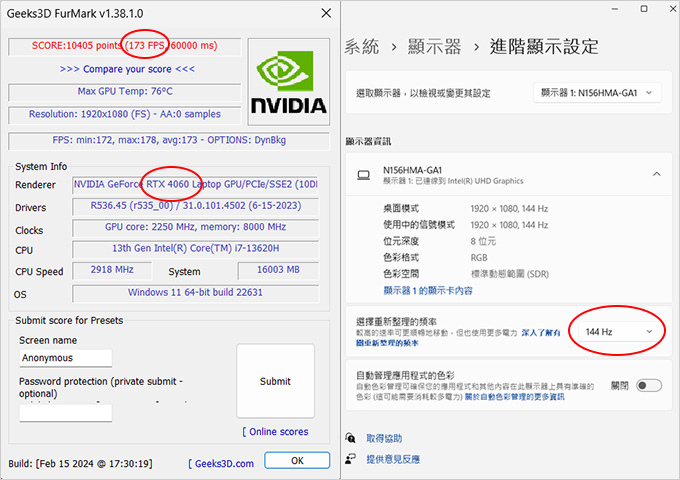This screenshot has height=480, width=680.
Task: Click the 取得協助 Get help link
Action: (x=384, y=438)
